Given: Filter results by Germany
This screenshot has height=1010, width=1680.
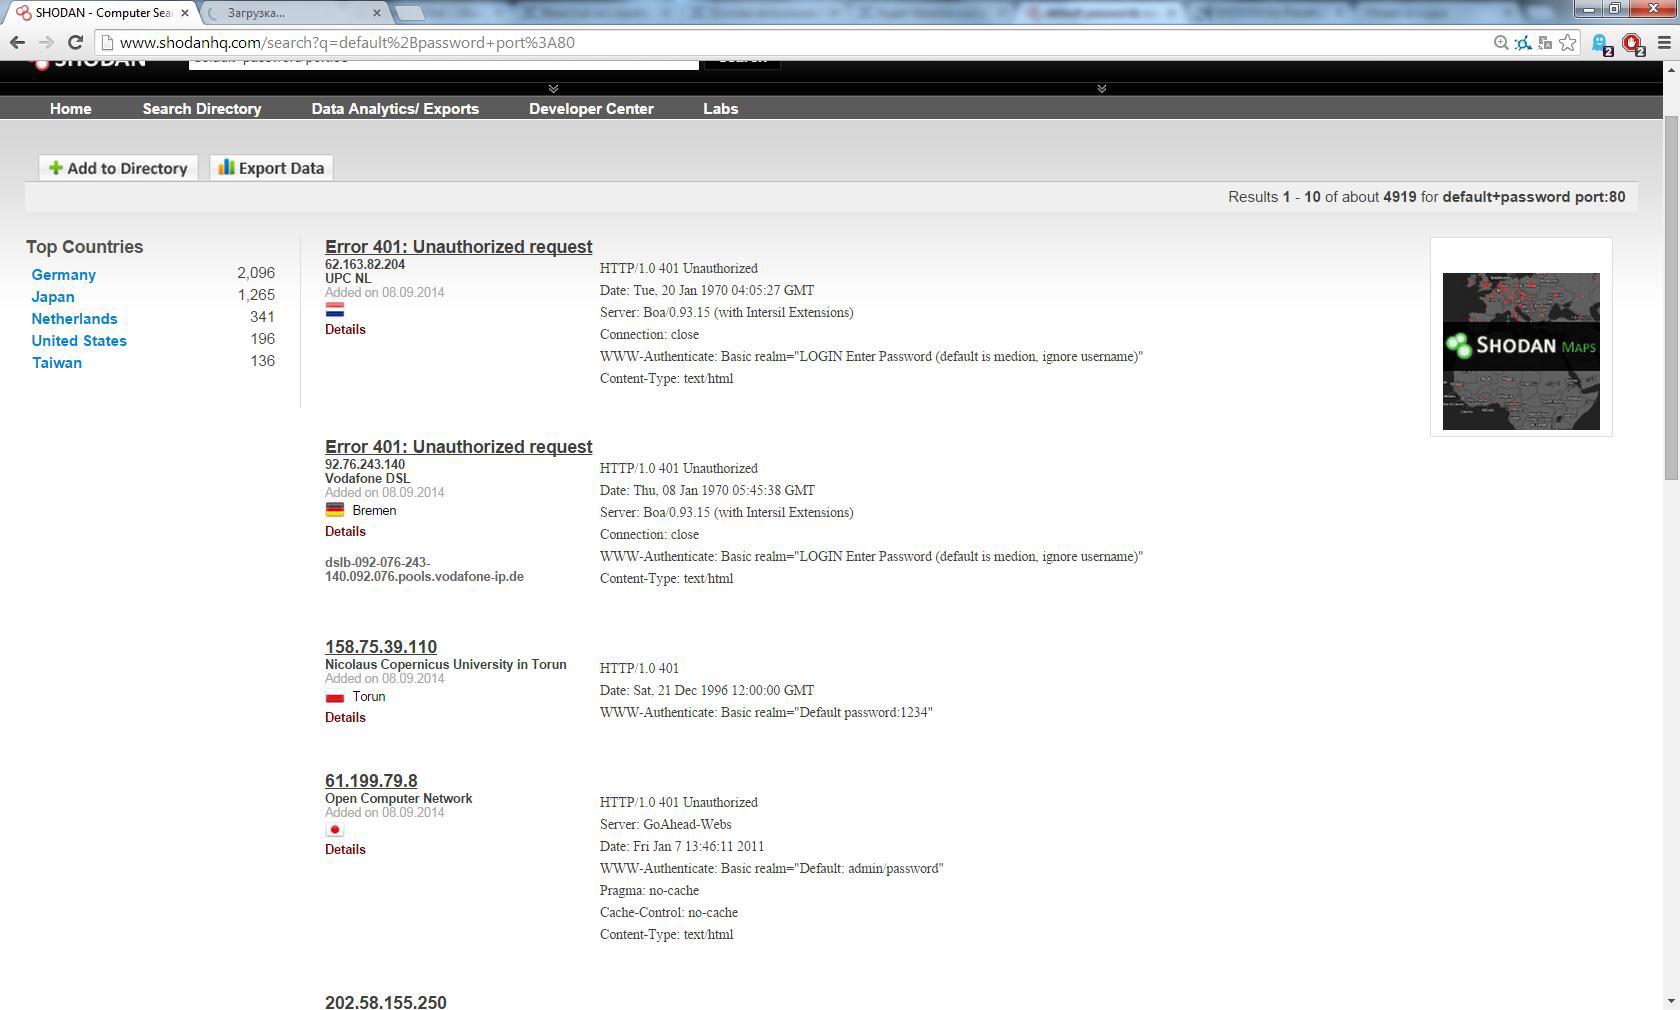Looking at the screenshot, I should tap(63, 275).
